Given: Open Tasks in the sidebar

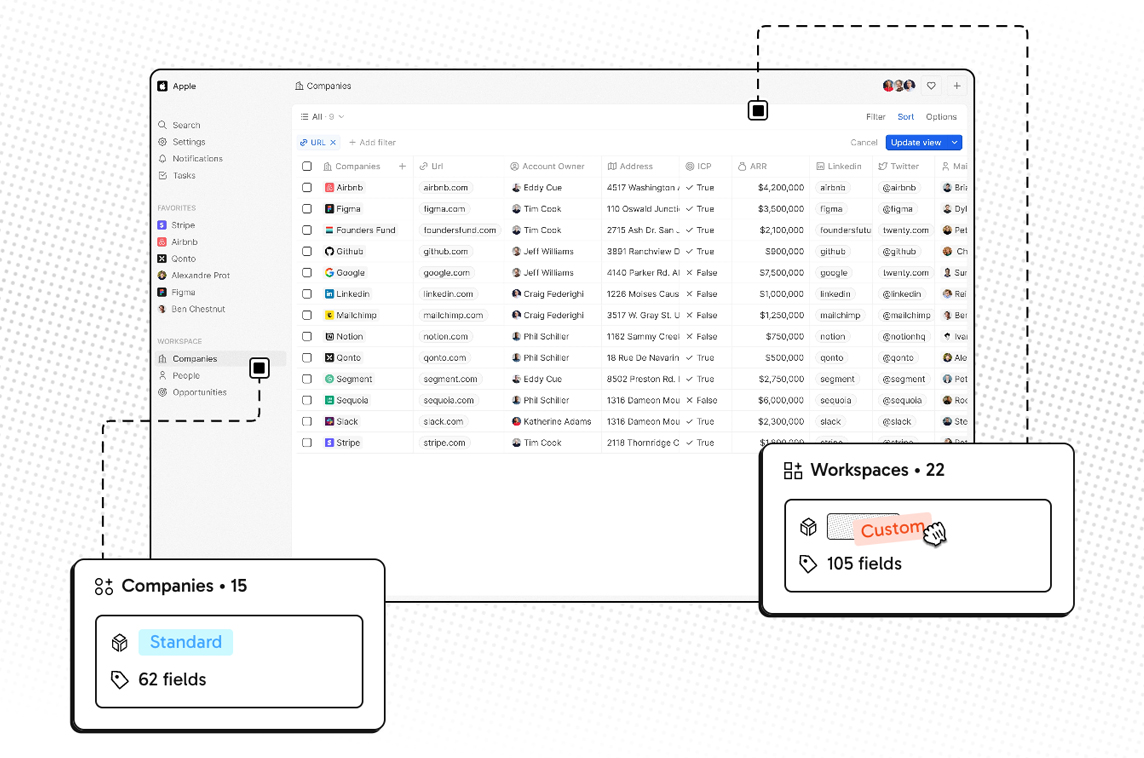Looking at the screenshot, I should [177, 175].
